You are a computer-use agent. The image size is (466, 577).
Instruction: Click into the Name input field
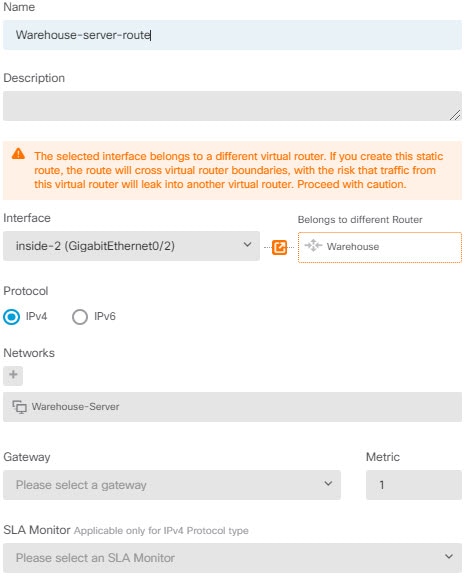tap(232, 35)
